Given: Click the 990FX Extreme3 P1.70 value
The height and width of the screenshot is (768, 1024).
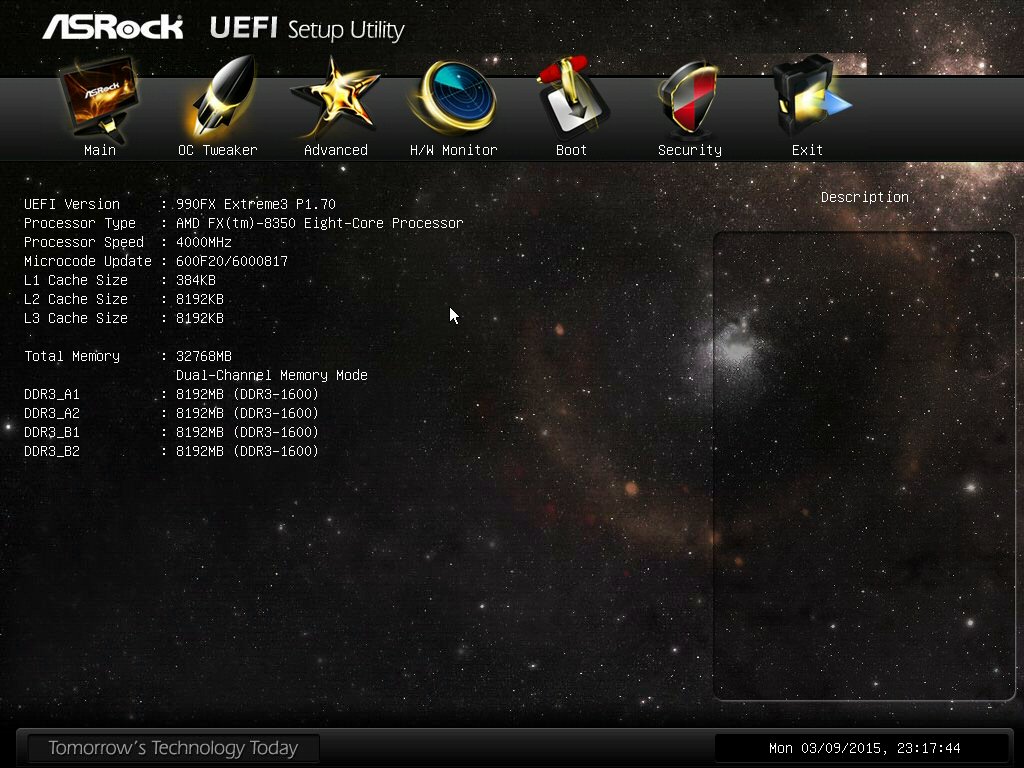Looking at the screenshot, I should [256, 204].
